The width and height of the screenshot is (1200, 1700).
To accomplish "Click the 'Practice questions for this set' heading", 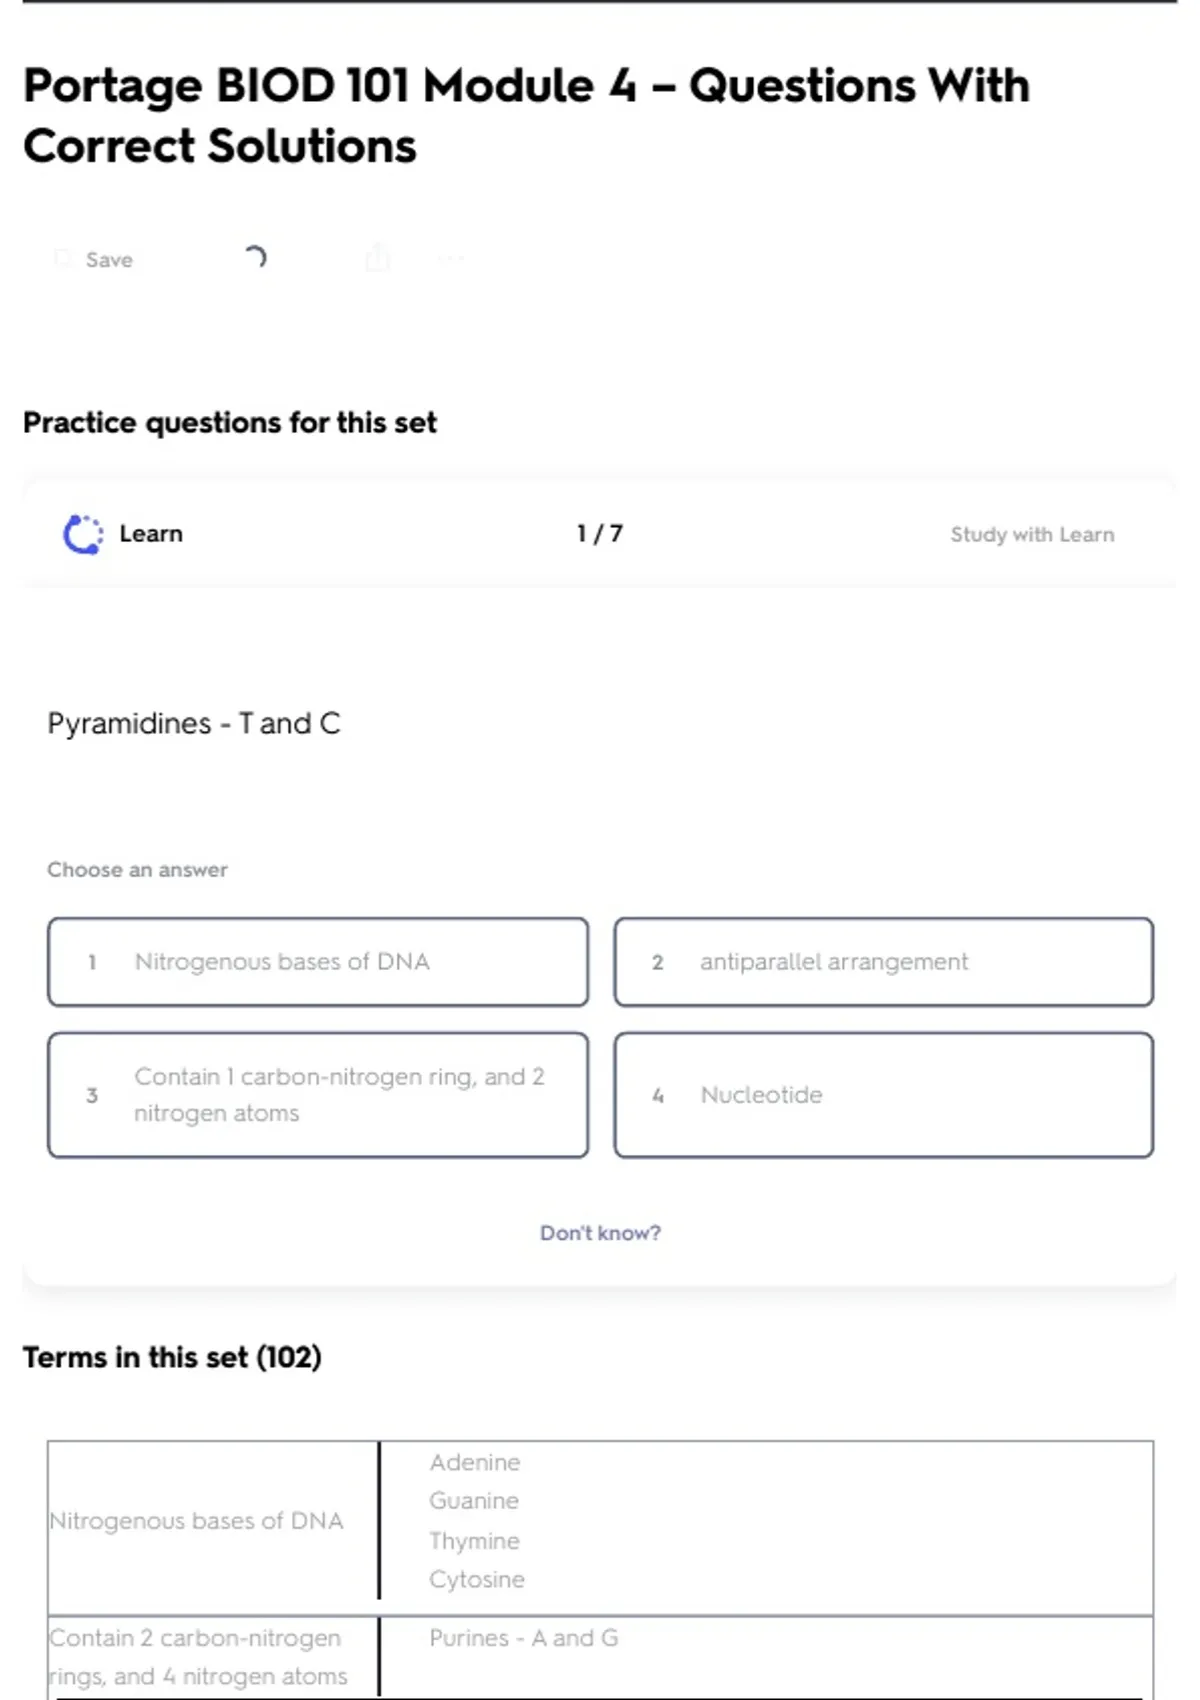I will (x=230, y=423).
